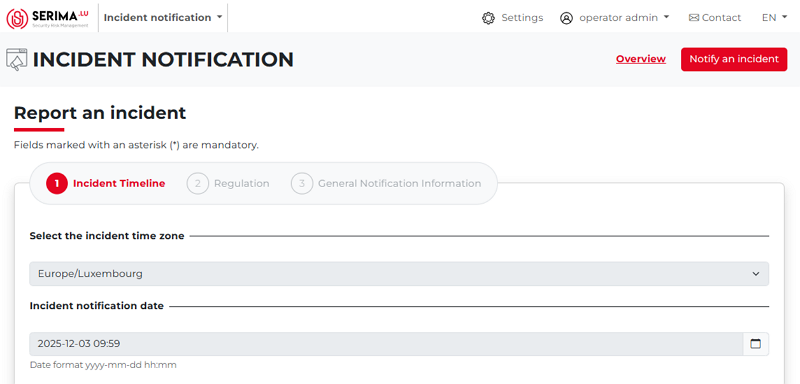Focus the incident notification date field
This screenshot has height=384, width=800.
(x=386, y=344)
